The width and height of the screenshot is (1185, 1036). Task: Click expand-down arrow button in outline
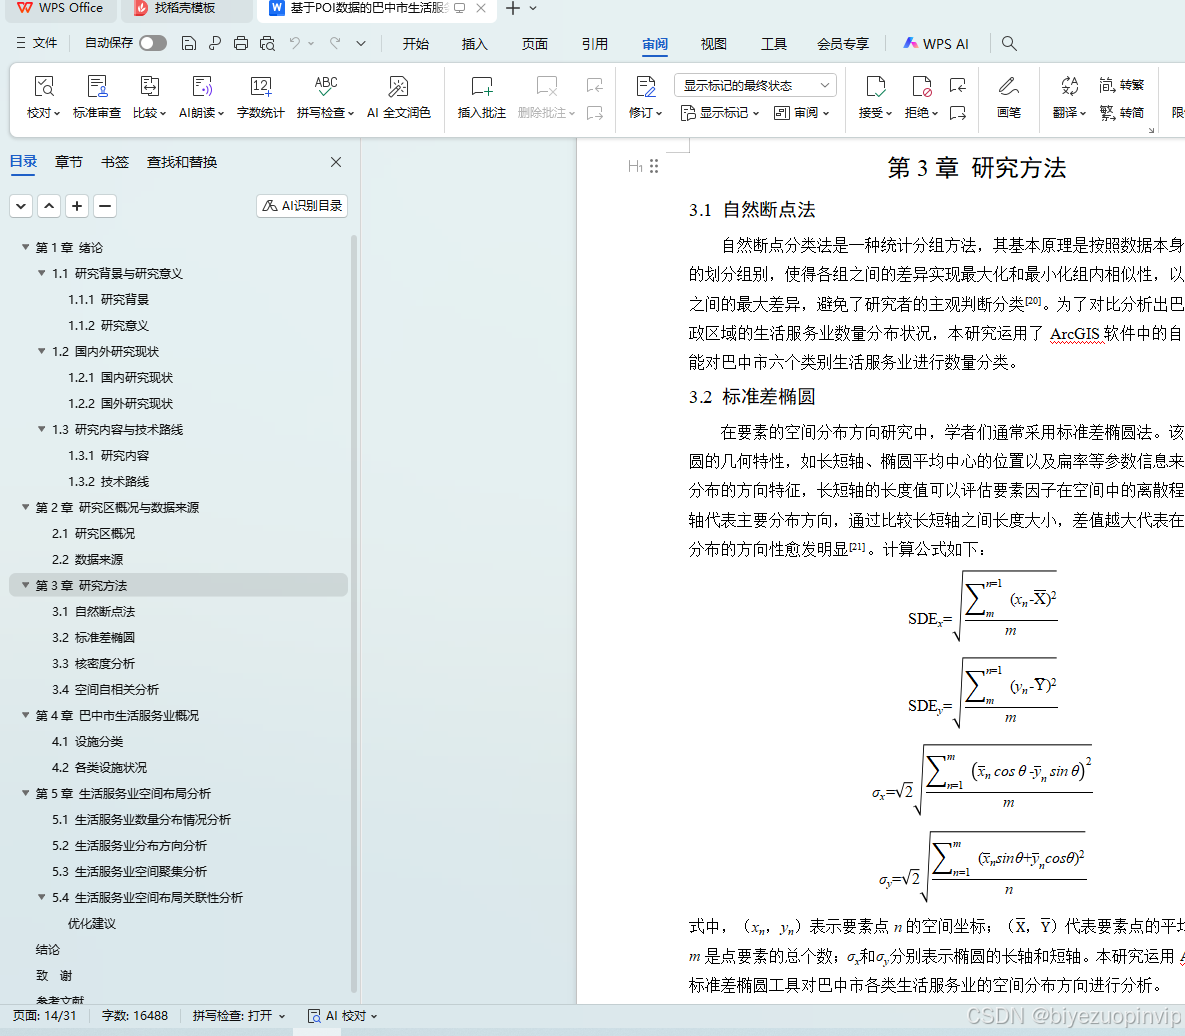[21, 206]
